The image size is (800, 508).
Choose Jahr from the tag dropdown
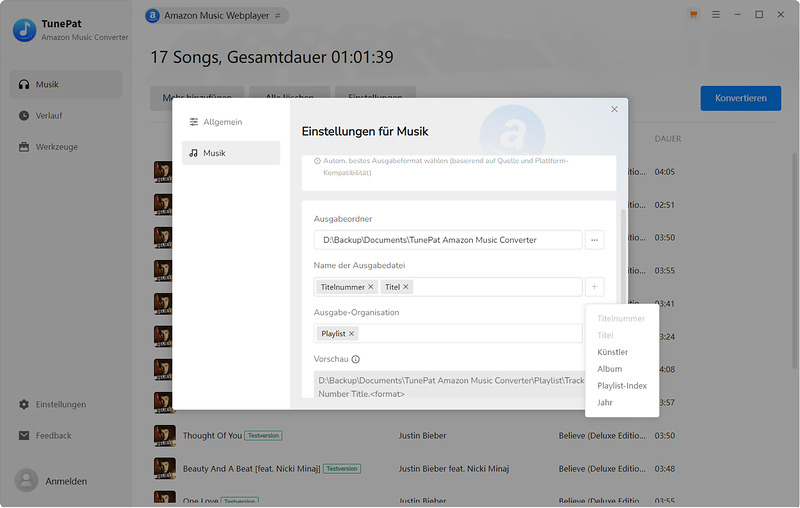point(605,402)
